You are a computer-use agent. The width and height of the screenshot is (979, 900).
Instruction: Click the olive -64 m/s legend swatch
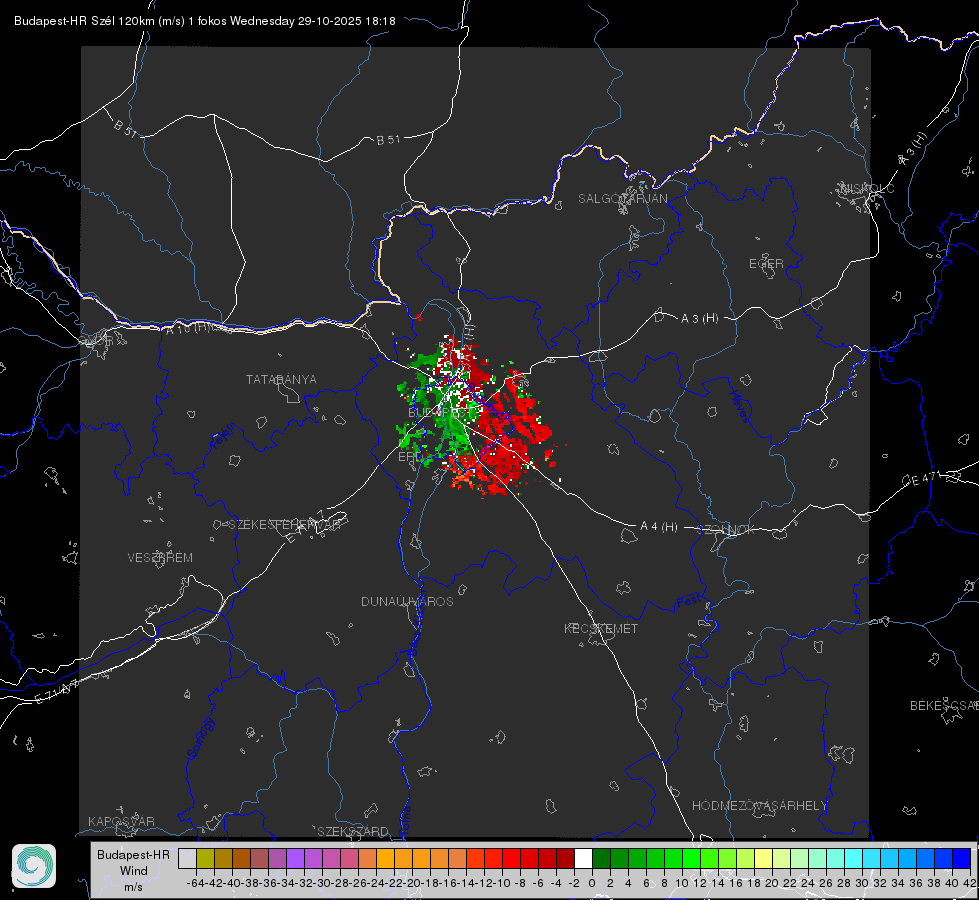tap(205, 858)
